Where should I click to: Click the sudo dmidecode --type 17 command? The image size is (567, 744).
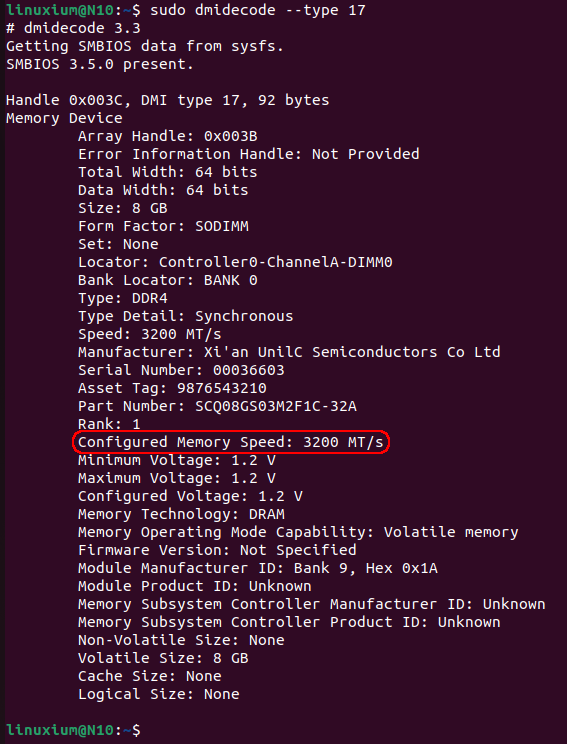(x=258, y=10)
